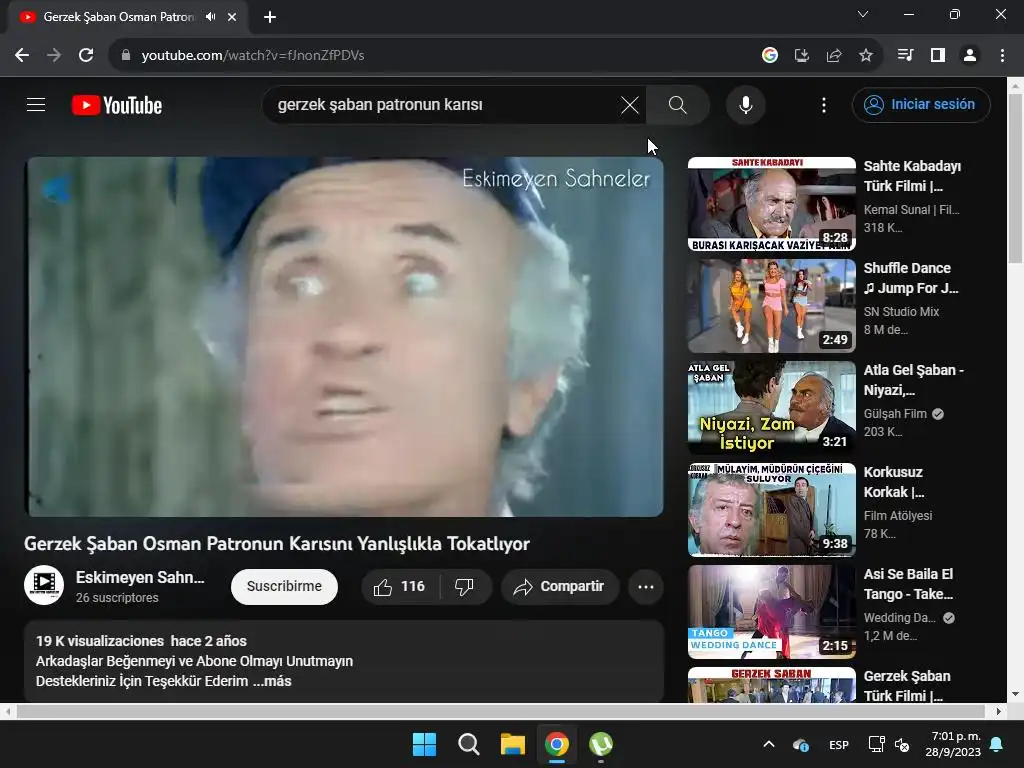Open Korkusuz Korkak video thumbnail

[x=771, y=509]
